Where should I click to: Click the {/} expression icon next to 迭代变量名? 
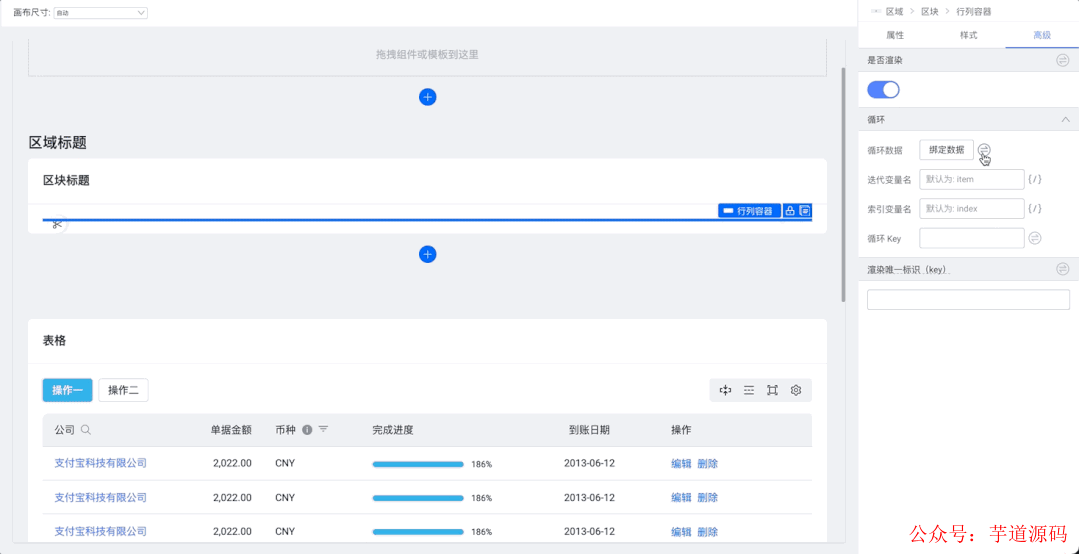click(1034, 180)
